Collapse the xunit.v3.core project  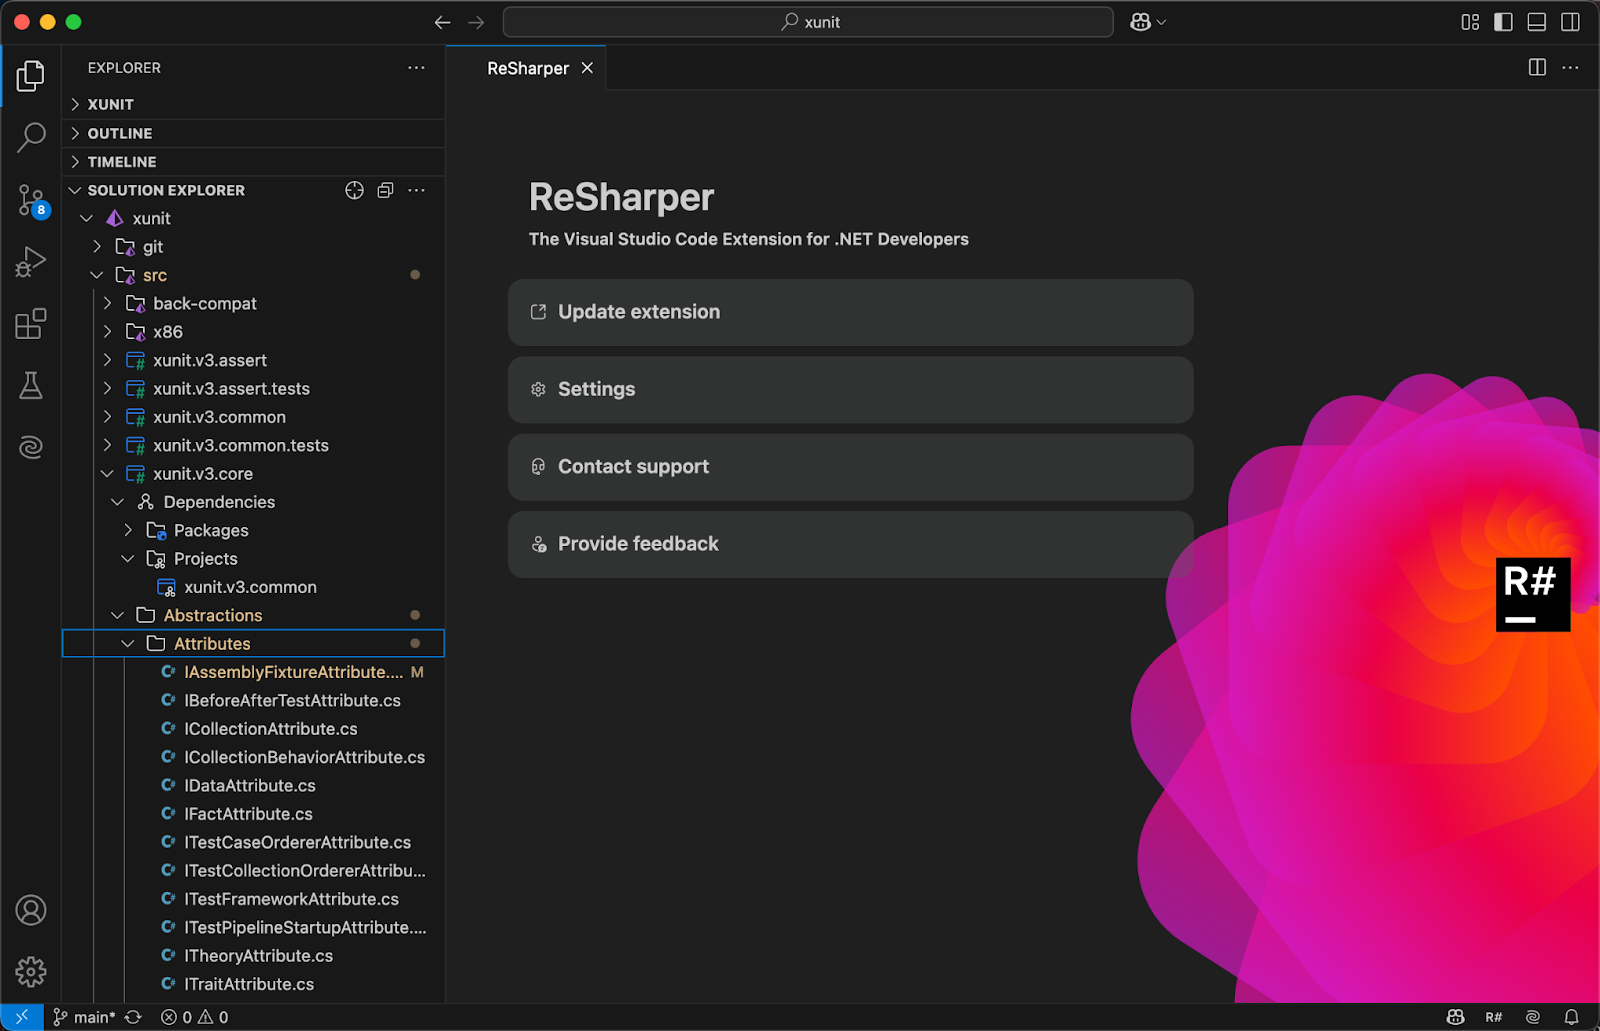tap(107, 474)
